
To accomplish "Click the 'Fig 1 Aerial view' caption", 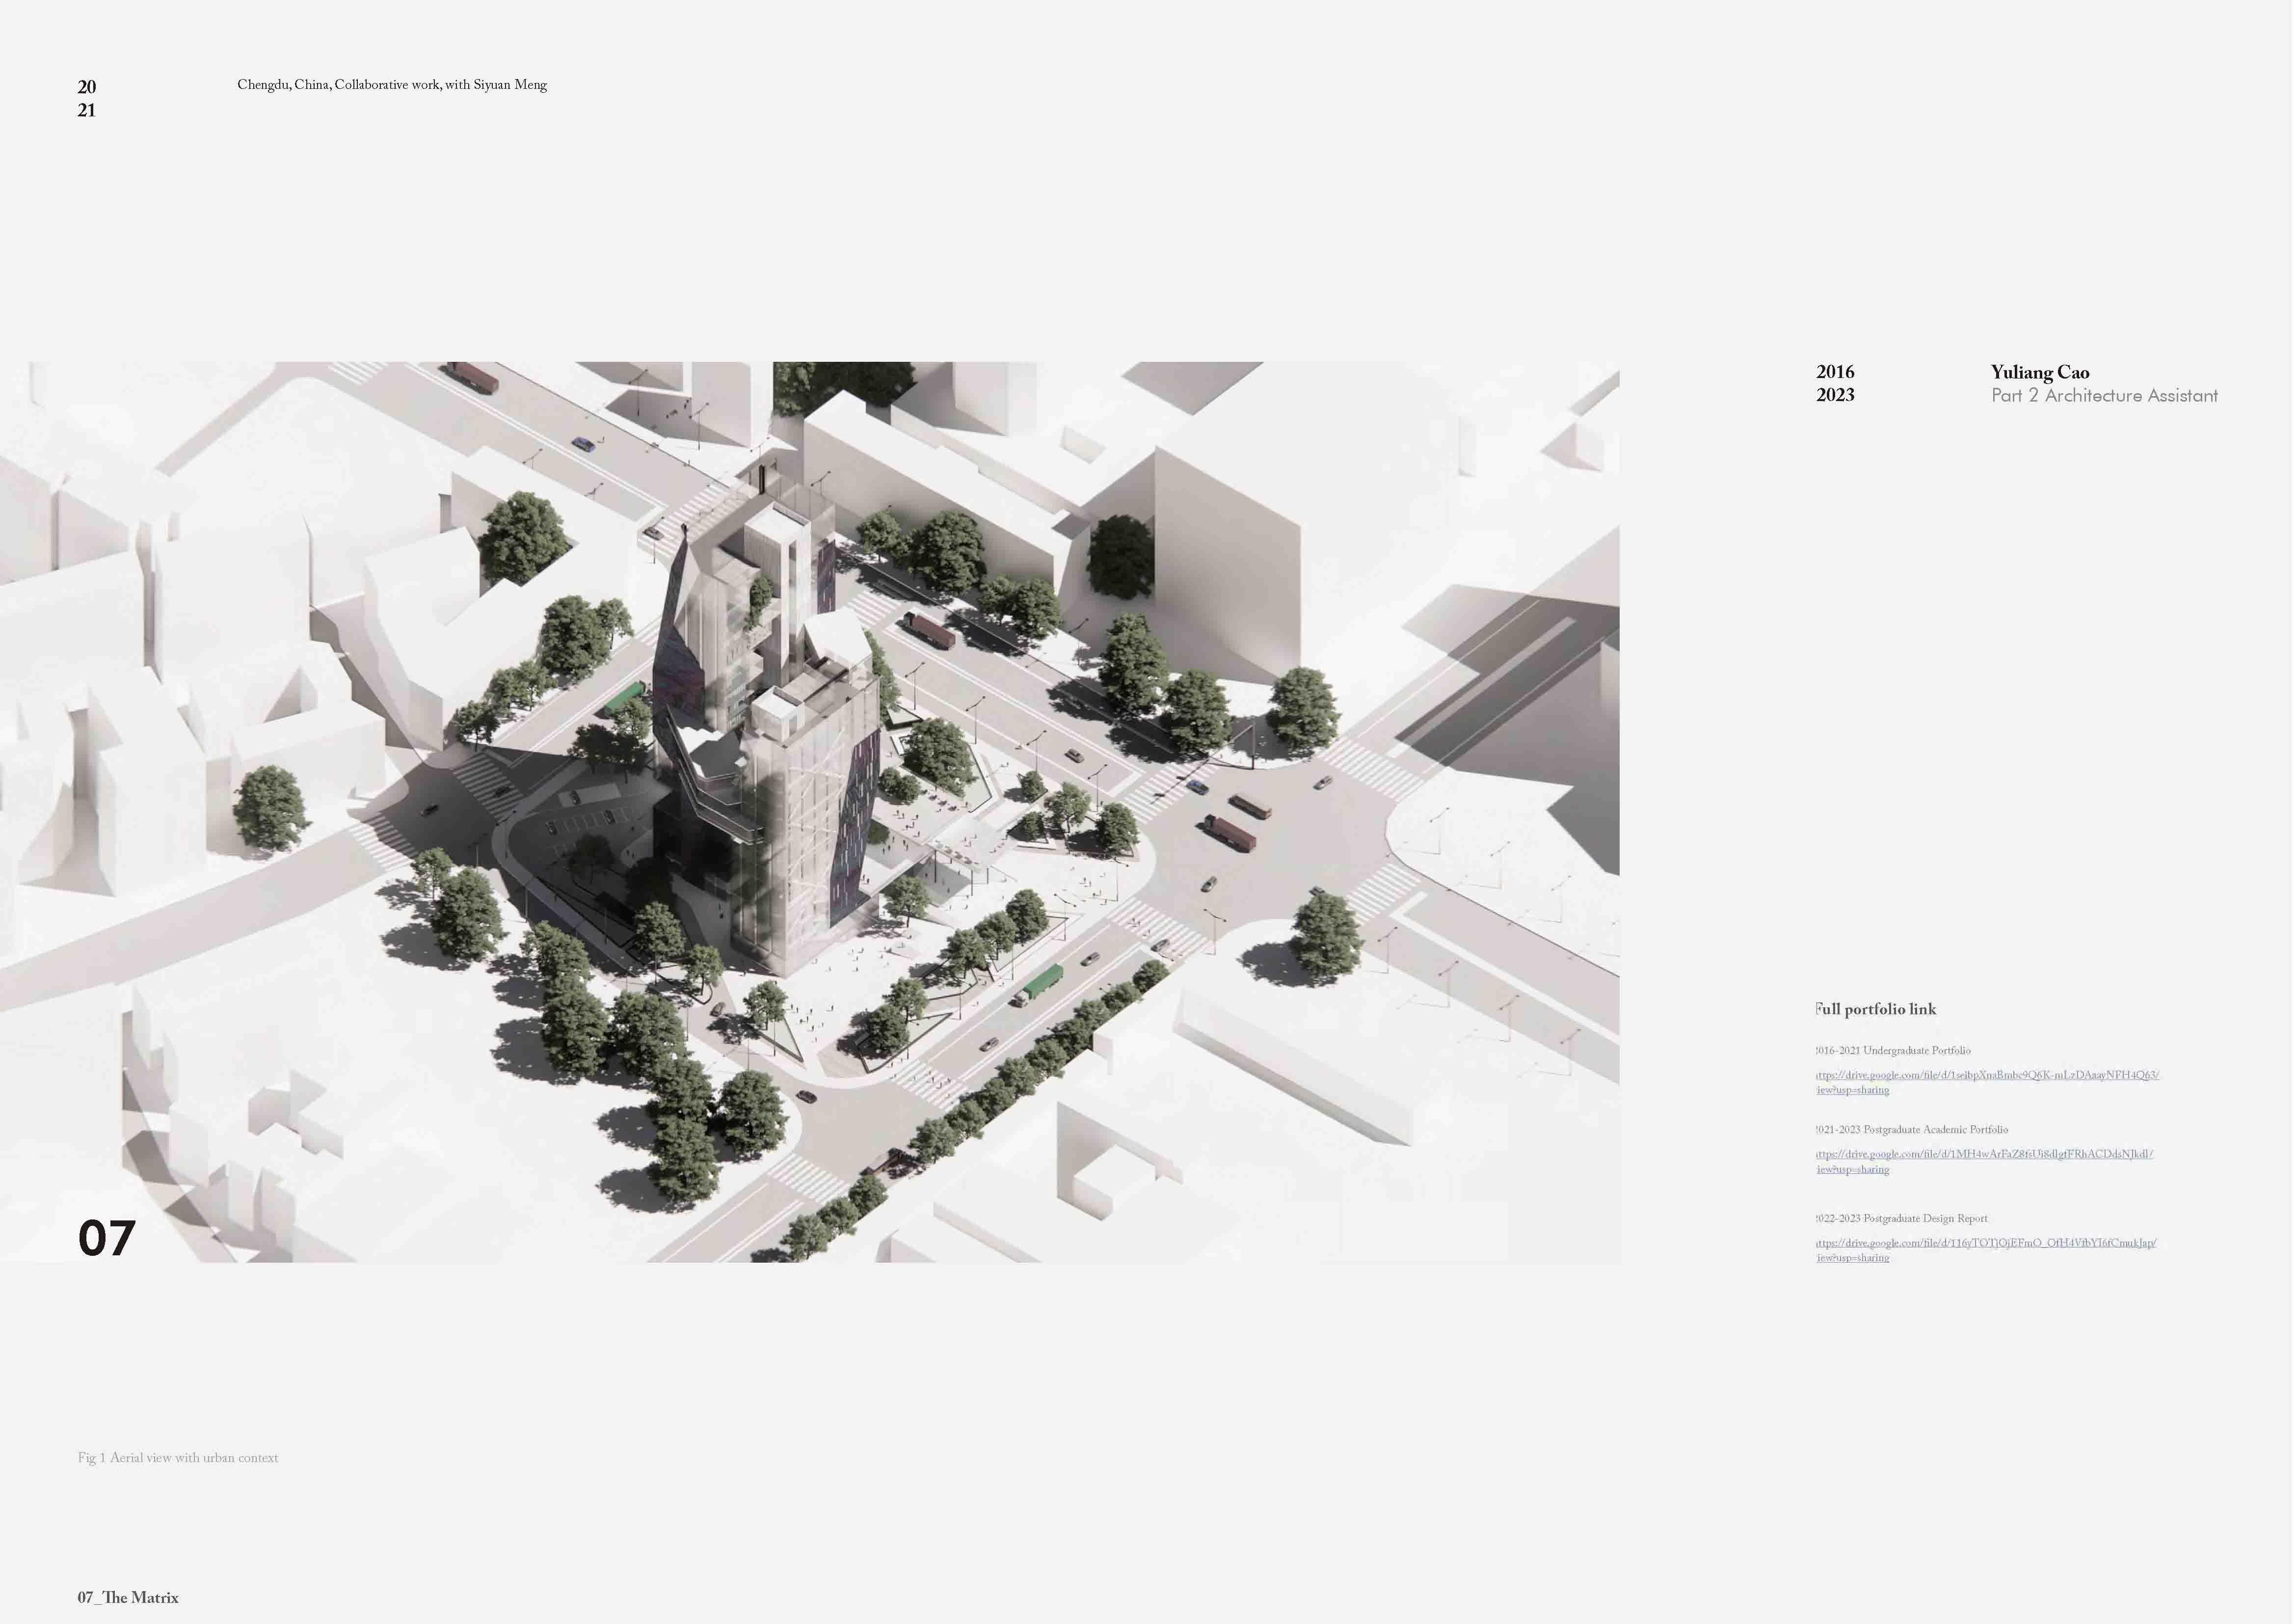I will click(178, 1458).
